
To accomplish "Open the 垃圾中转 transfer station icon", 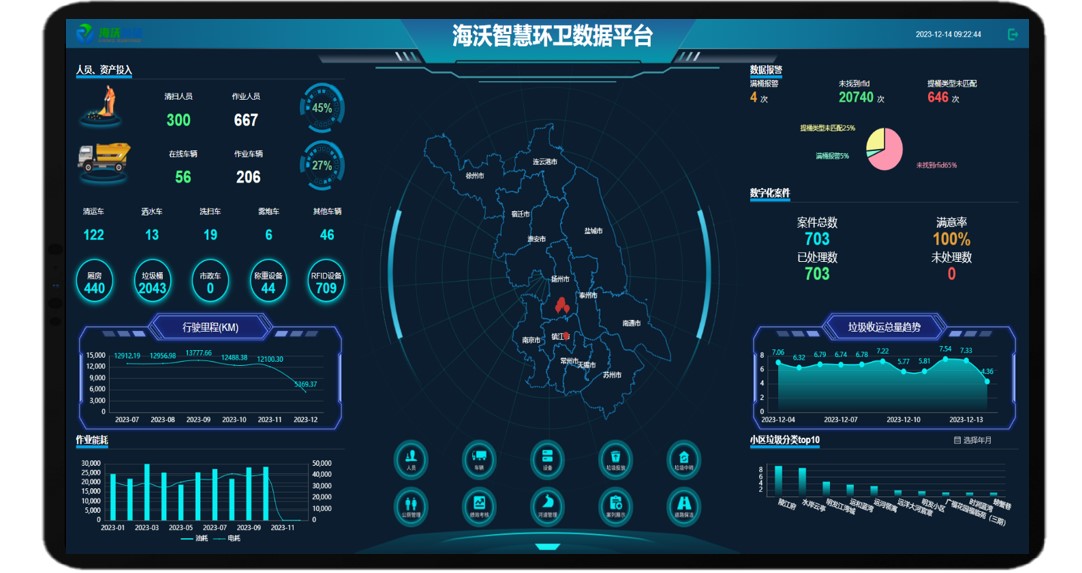I will 684,459.
